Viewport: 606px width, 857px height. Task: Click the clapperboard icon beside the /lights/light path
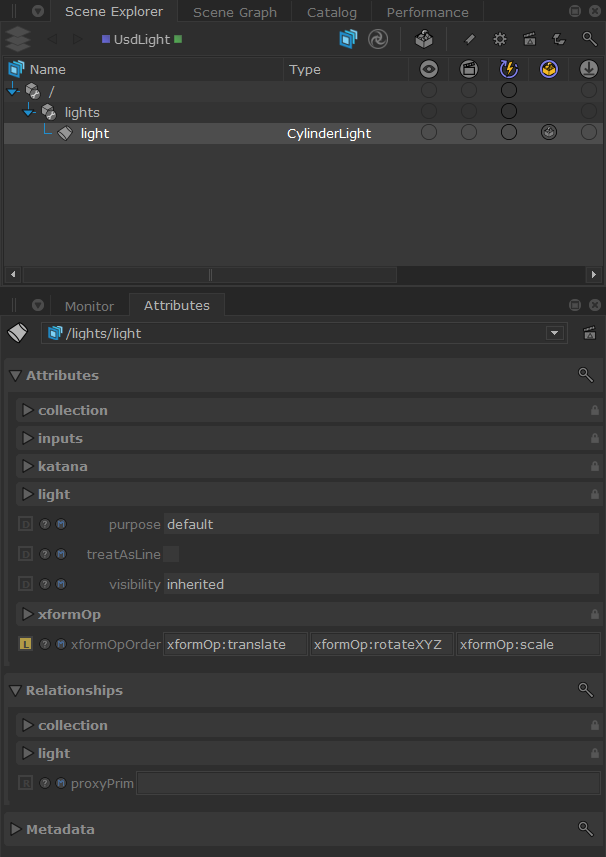(x=589, y=333)
